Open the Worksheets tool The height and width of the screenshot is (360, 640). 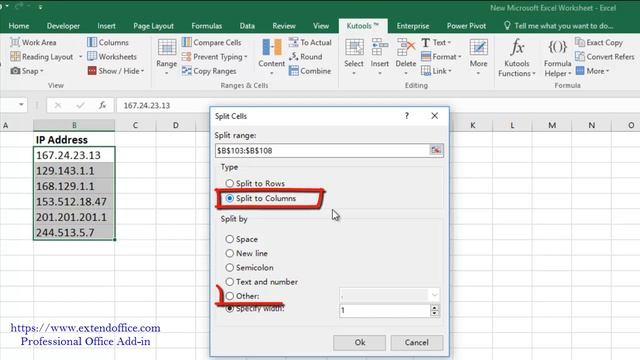(x=112, y=57)
